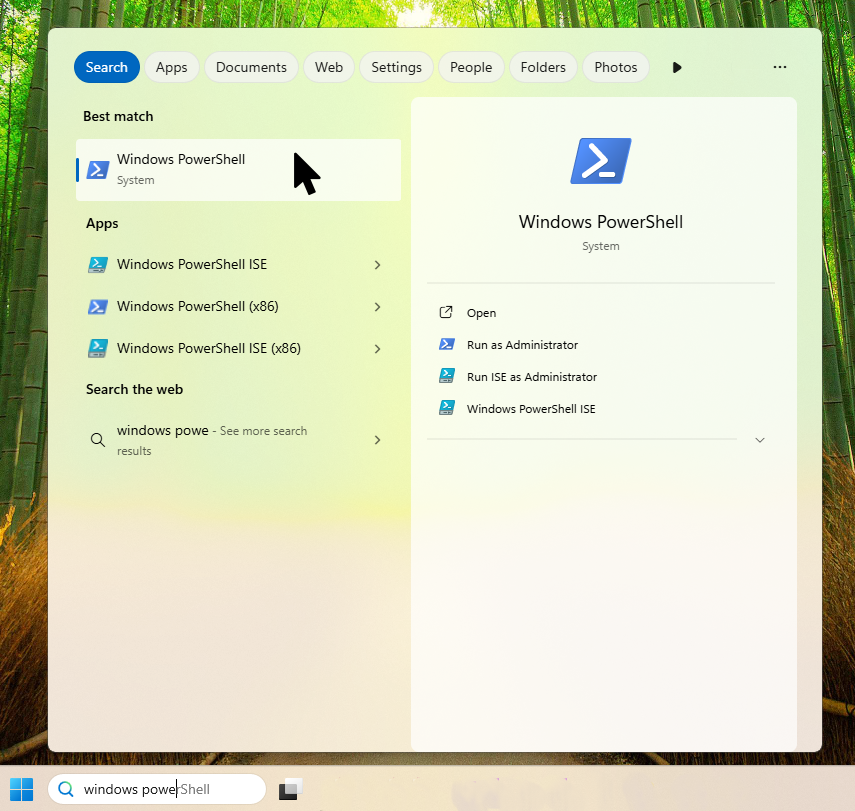Open the three-dot options menu
855x811 pixels.
[780, 67]
